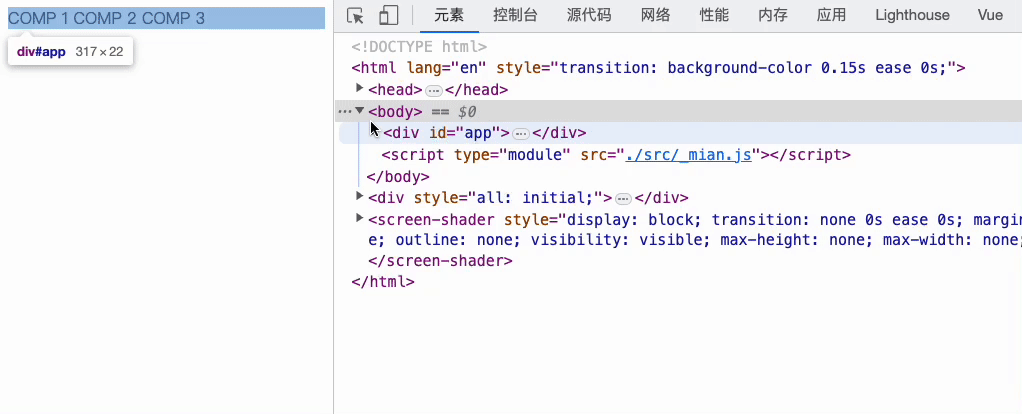Collapse the body element node
This screenshot has width=1022, height=414.
[359, 110]
